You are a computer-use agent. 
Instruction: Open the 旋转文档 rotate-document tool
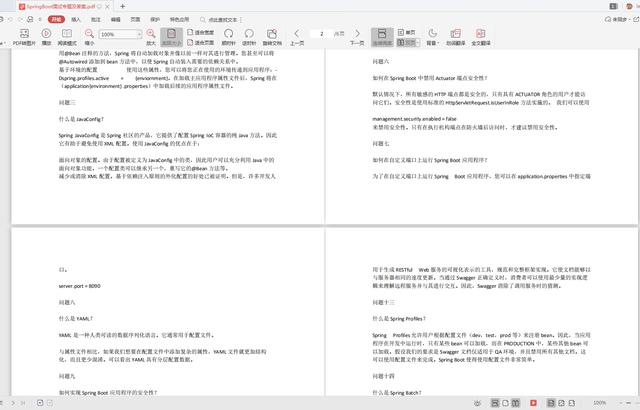272,37
